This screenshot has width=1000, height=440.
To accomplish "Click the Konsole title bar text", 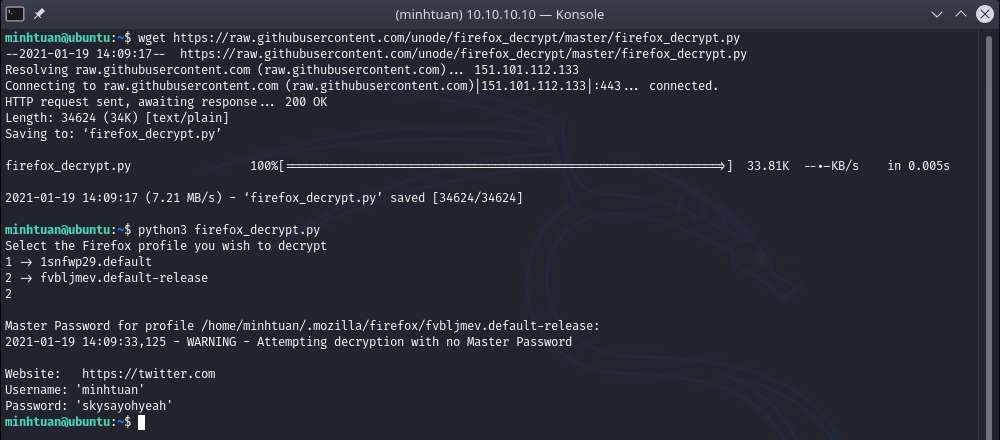I will 500,15.
